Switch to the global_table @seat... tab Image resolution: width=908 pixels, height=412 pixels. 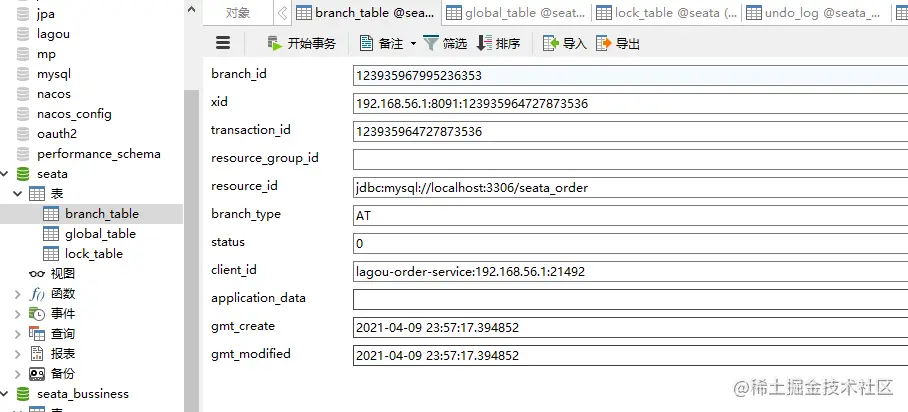[x=516, y=13]
